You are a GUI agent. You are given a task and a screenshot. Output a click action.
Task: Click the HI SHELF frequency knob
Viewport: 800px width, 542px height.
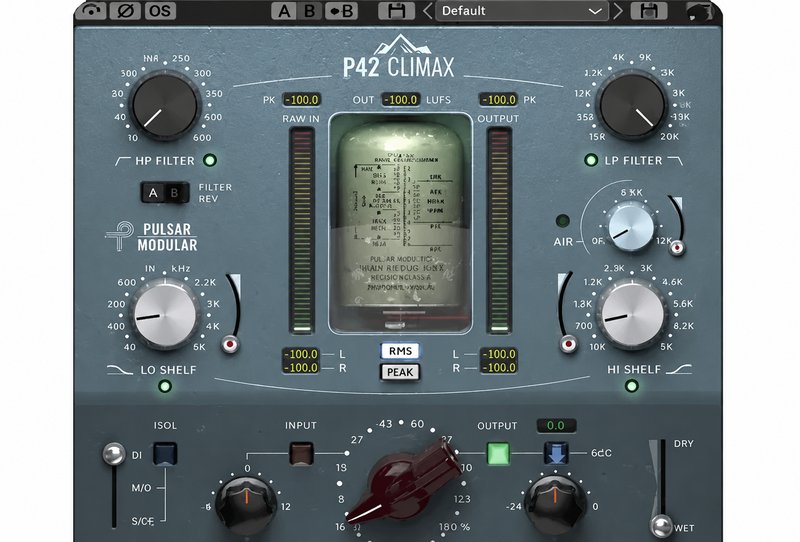[633, 315]
